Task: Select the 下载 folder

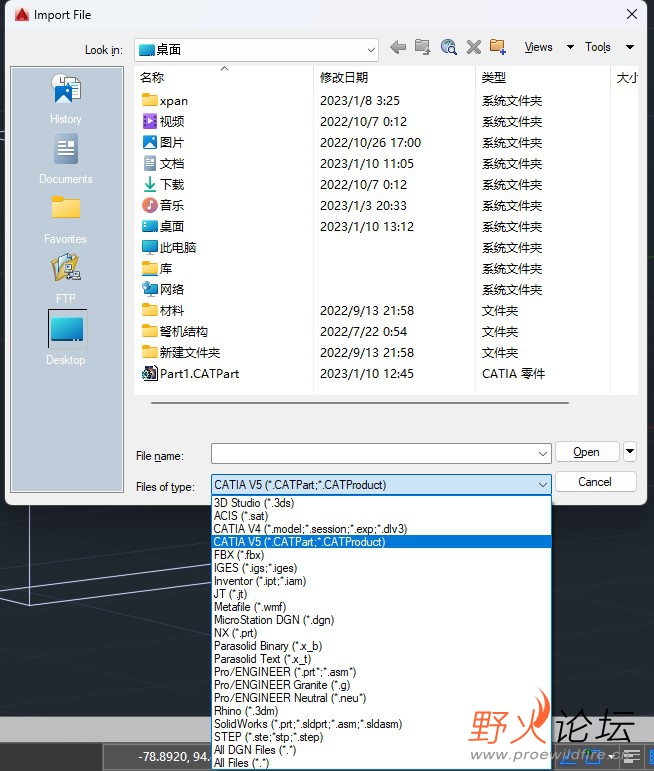Action: pyautogui.click(x=163, y=185)
